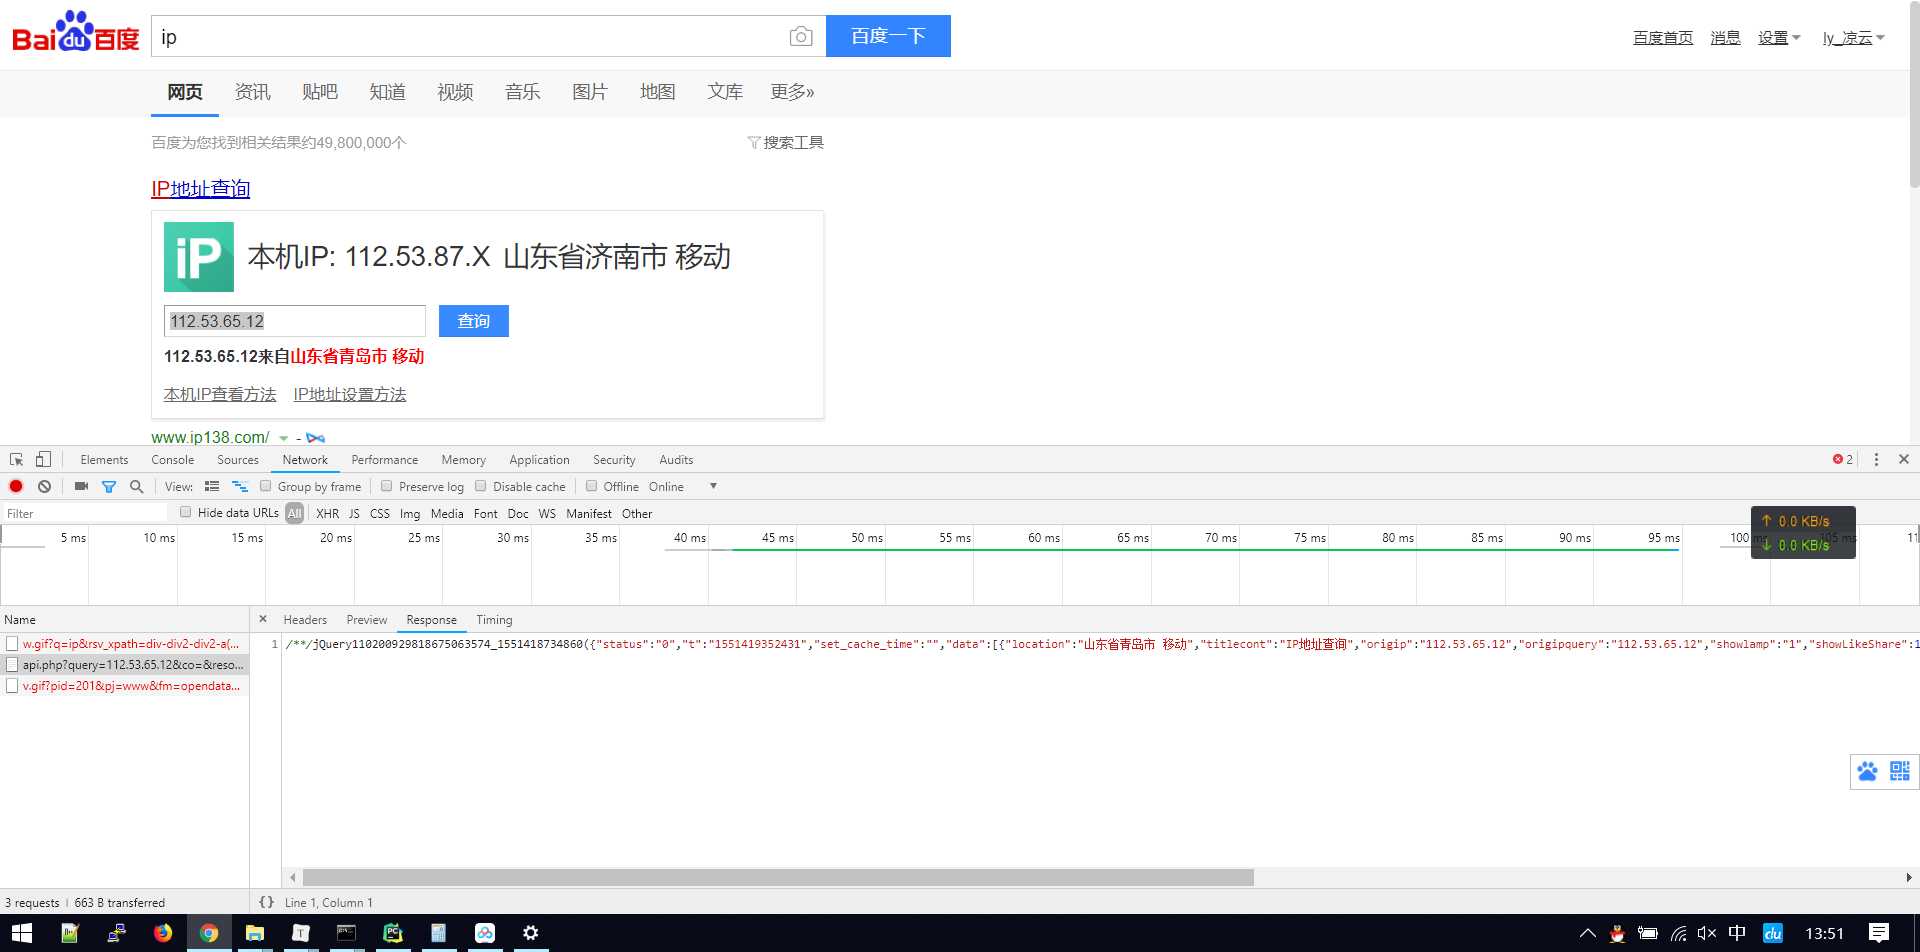Screen dimensions: 1920x952
Task: Click the green iP logo image
Action: 199,257
